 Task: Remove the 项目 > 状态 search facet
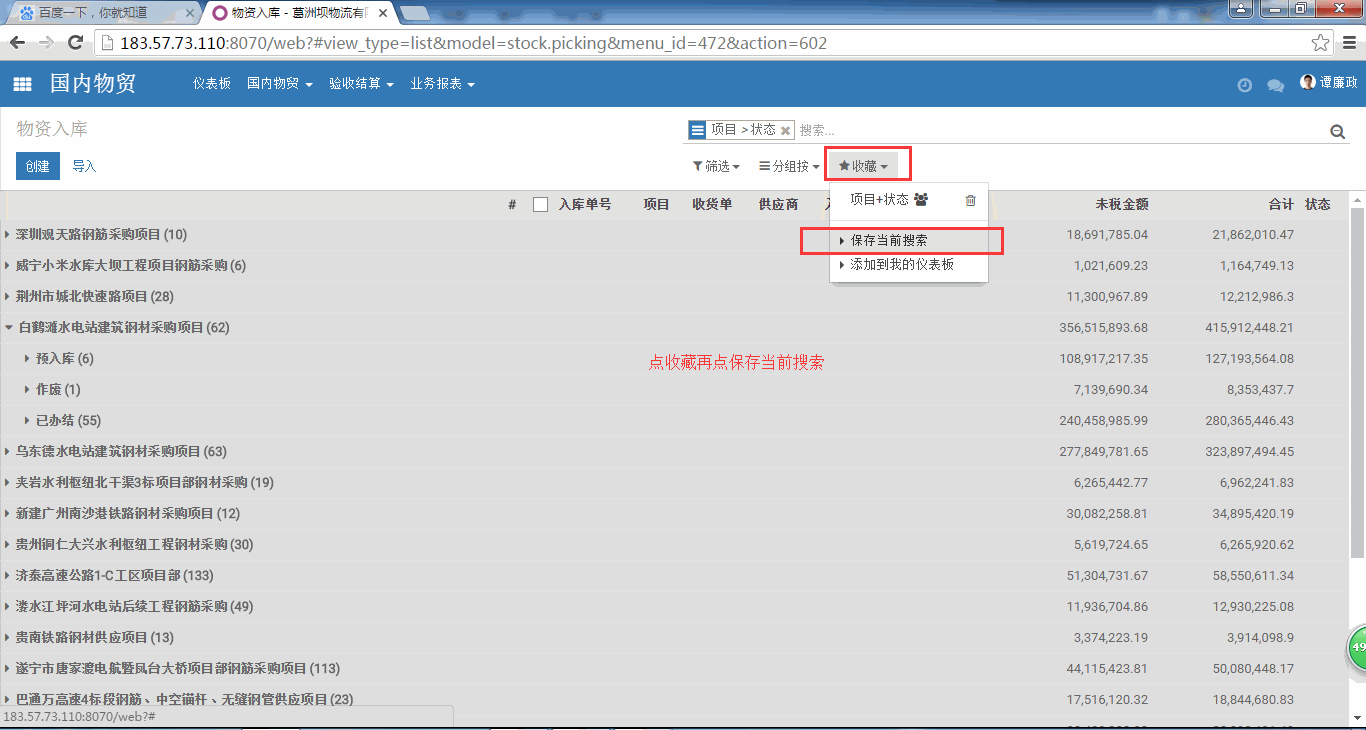click(786, 131)
